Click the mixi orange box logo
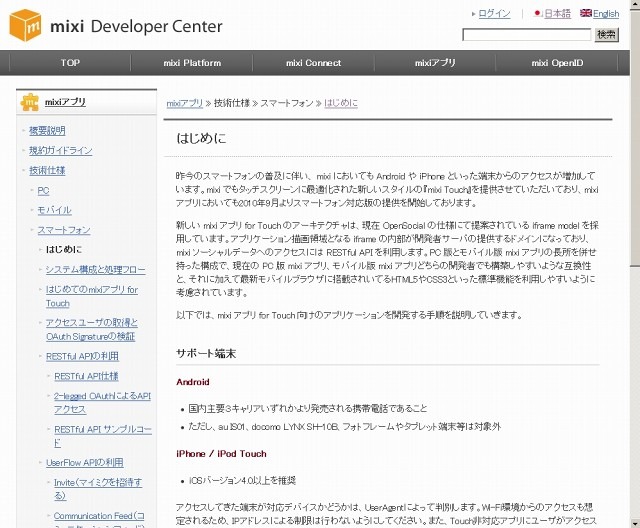The width and height of the screenshot is (640, 528). (25, 25)
